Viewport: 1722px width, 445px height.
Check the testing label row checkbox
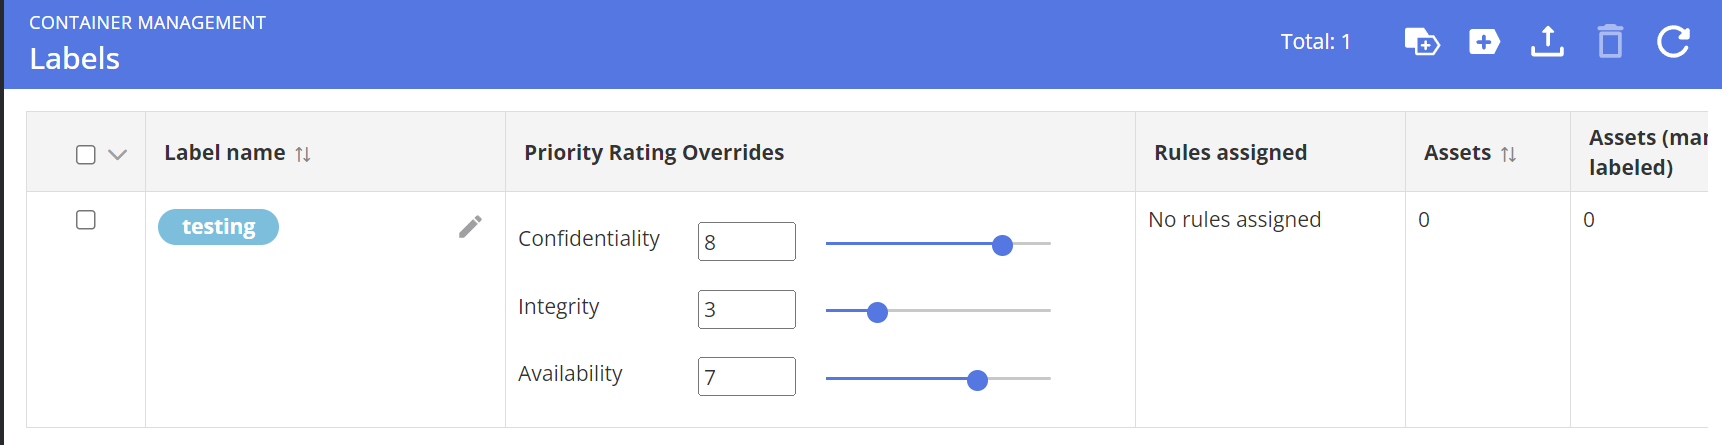86,220
